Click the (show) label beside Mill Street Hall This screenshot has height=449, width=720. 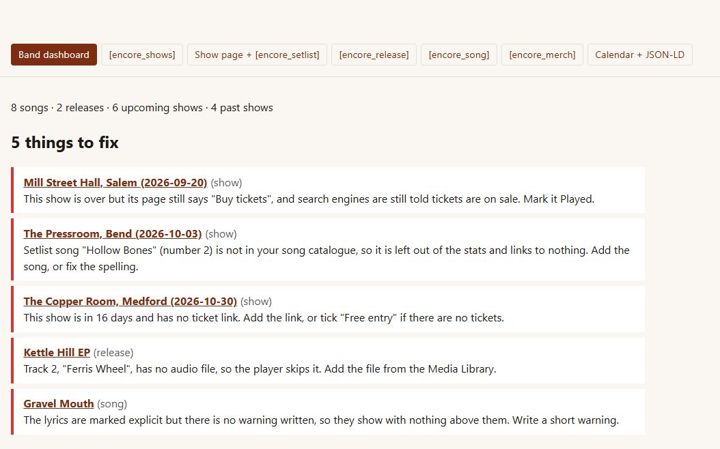pos(226,183)
